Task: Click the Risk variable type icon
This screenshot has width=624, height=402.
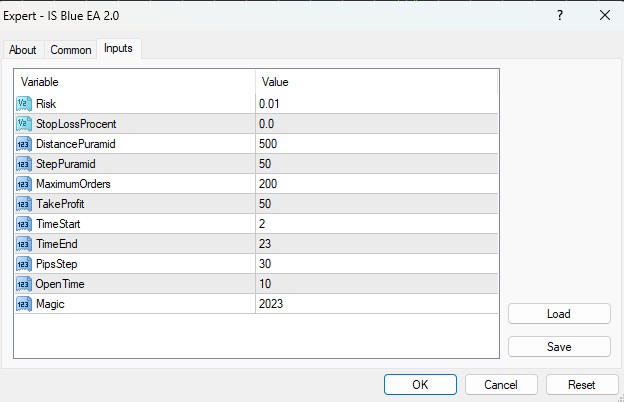Action: (x=24, y=103)
